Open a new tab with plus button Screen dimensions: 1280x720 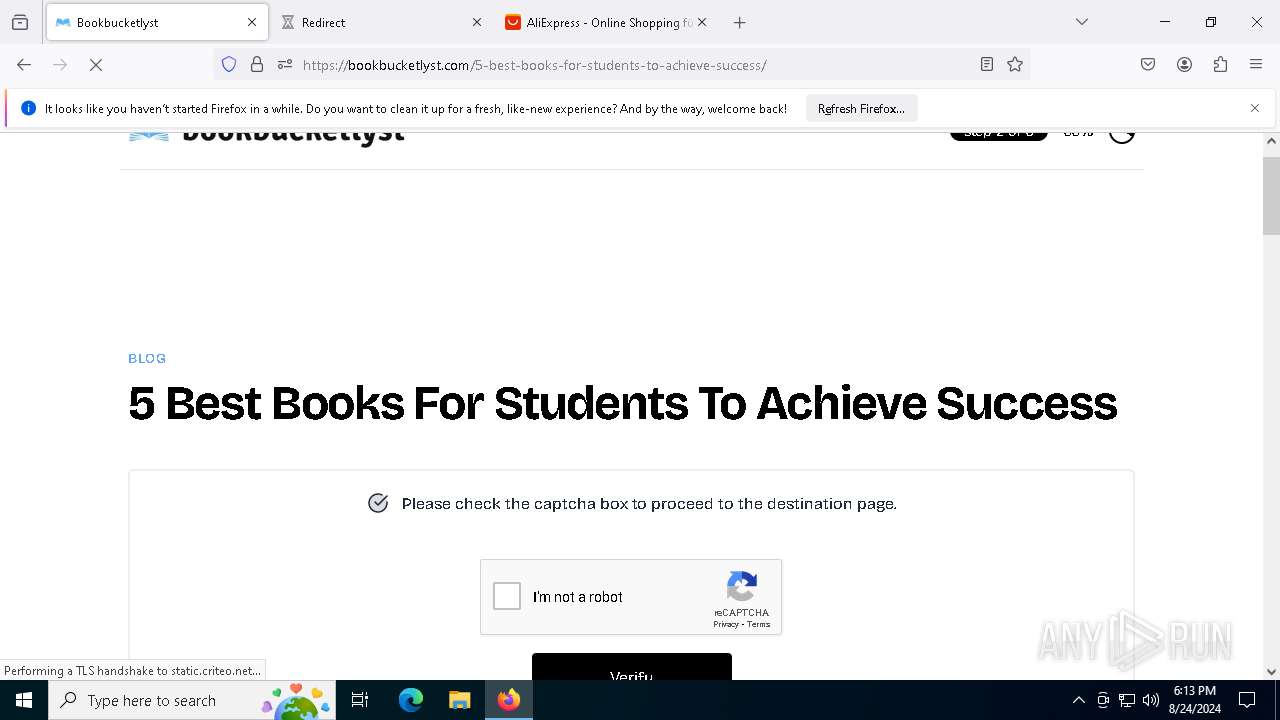point(739,22)
